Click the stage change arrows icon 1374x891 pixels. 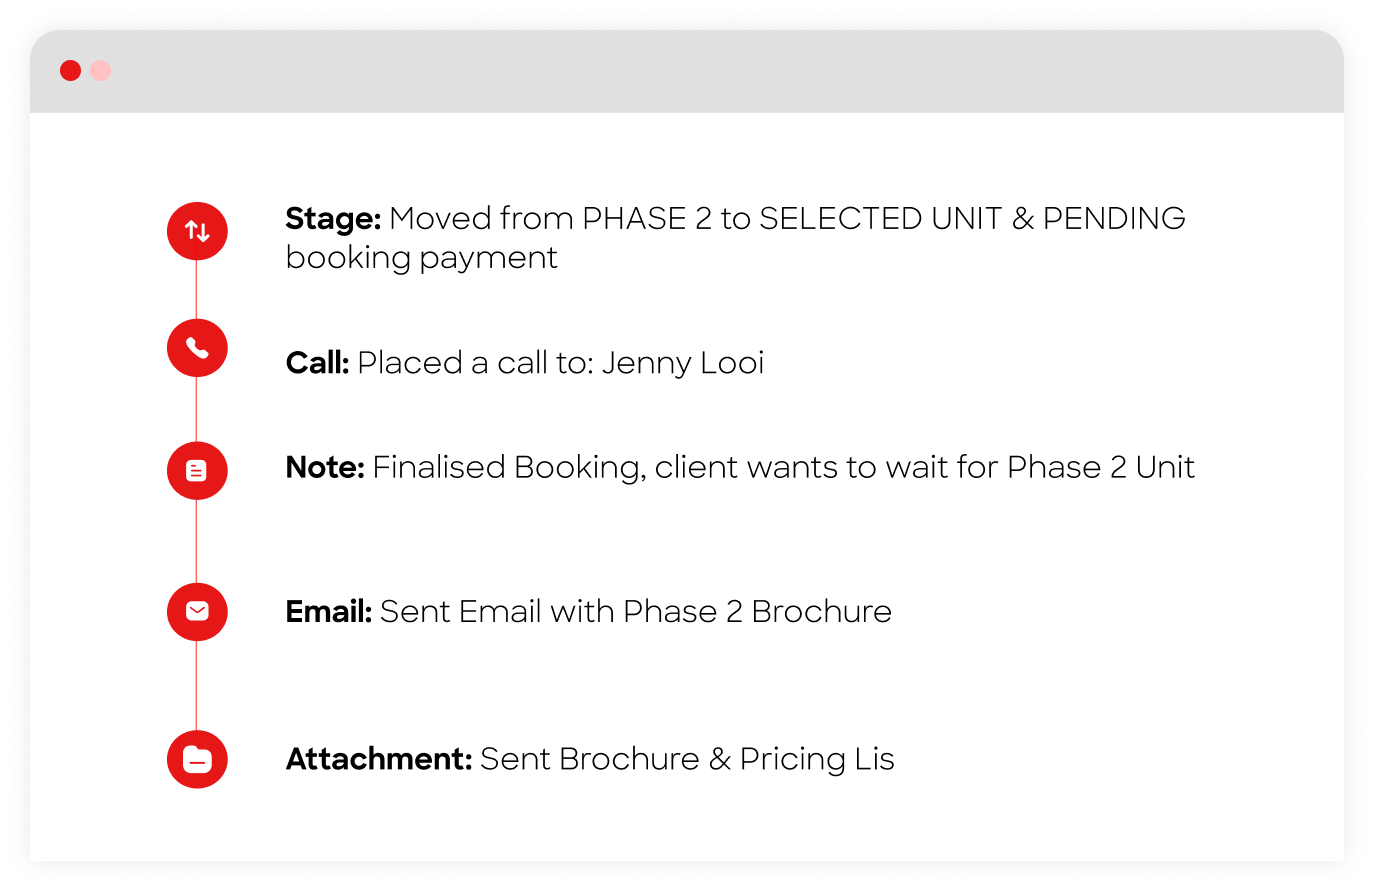pos(197,231)
